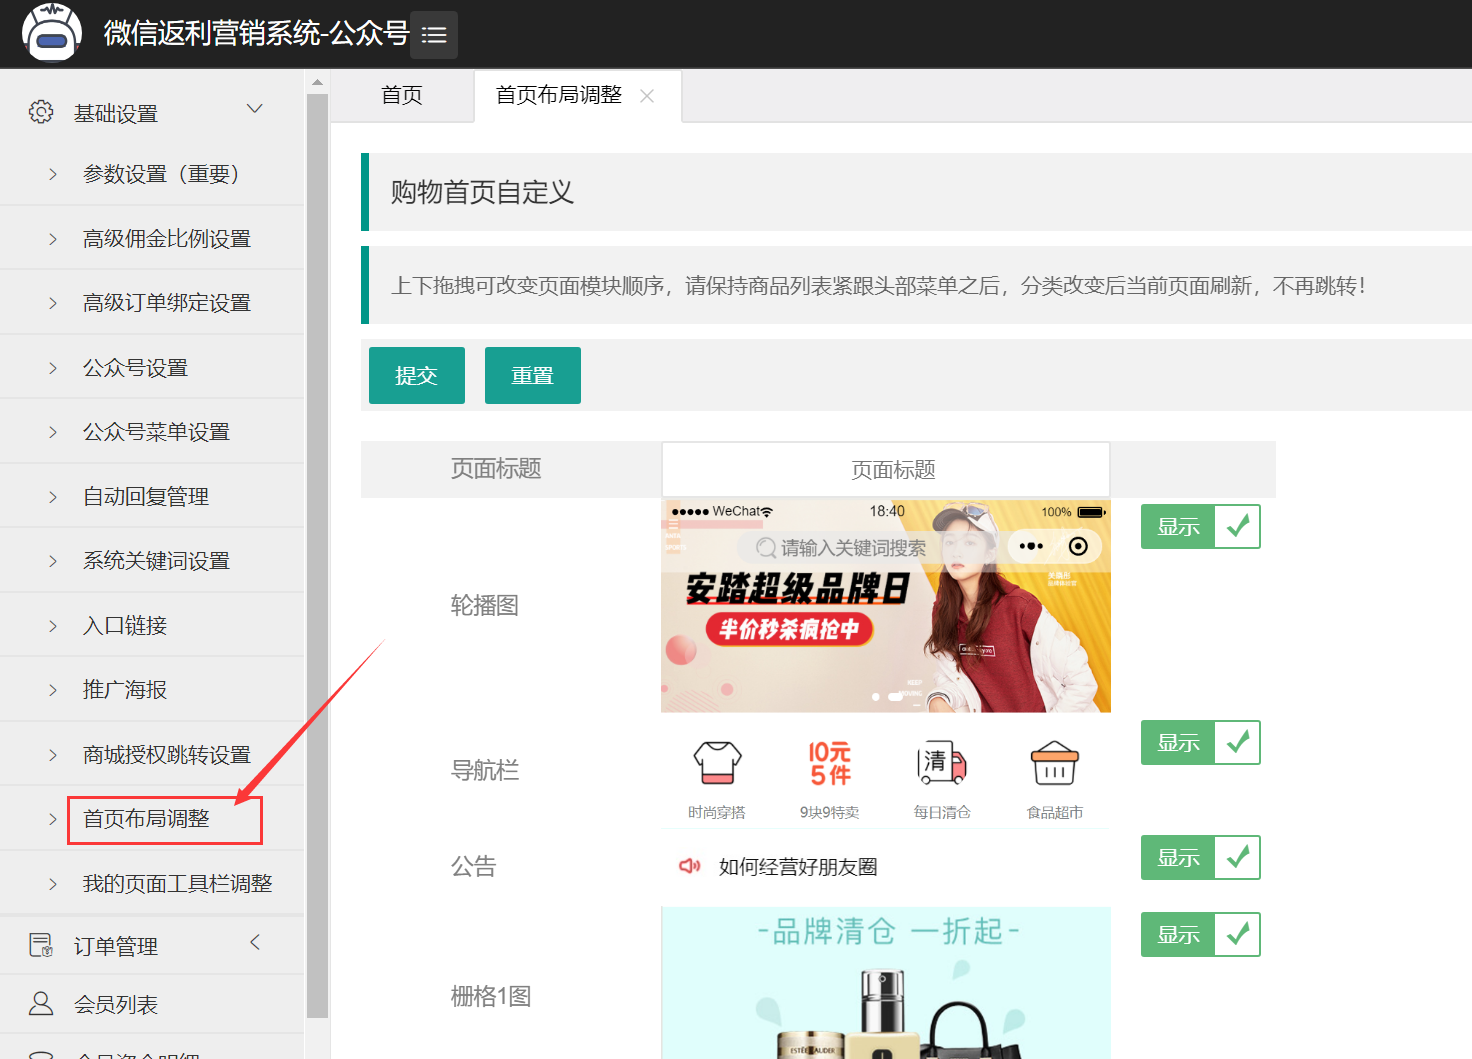Click 订单管理 sidebar label
This screenshot has height=1059, width=1472.
(116, 946)
